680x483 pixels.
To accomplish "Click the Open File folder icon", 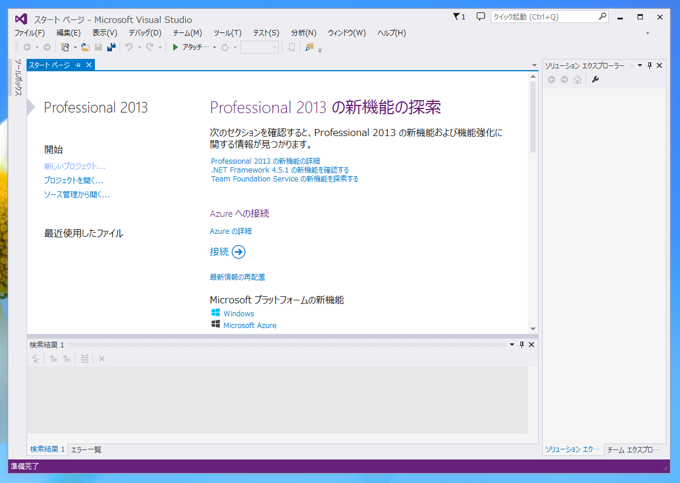I will tap(85, 47).
